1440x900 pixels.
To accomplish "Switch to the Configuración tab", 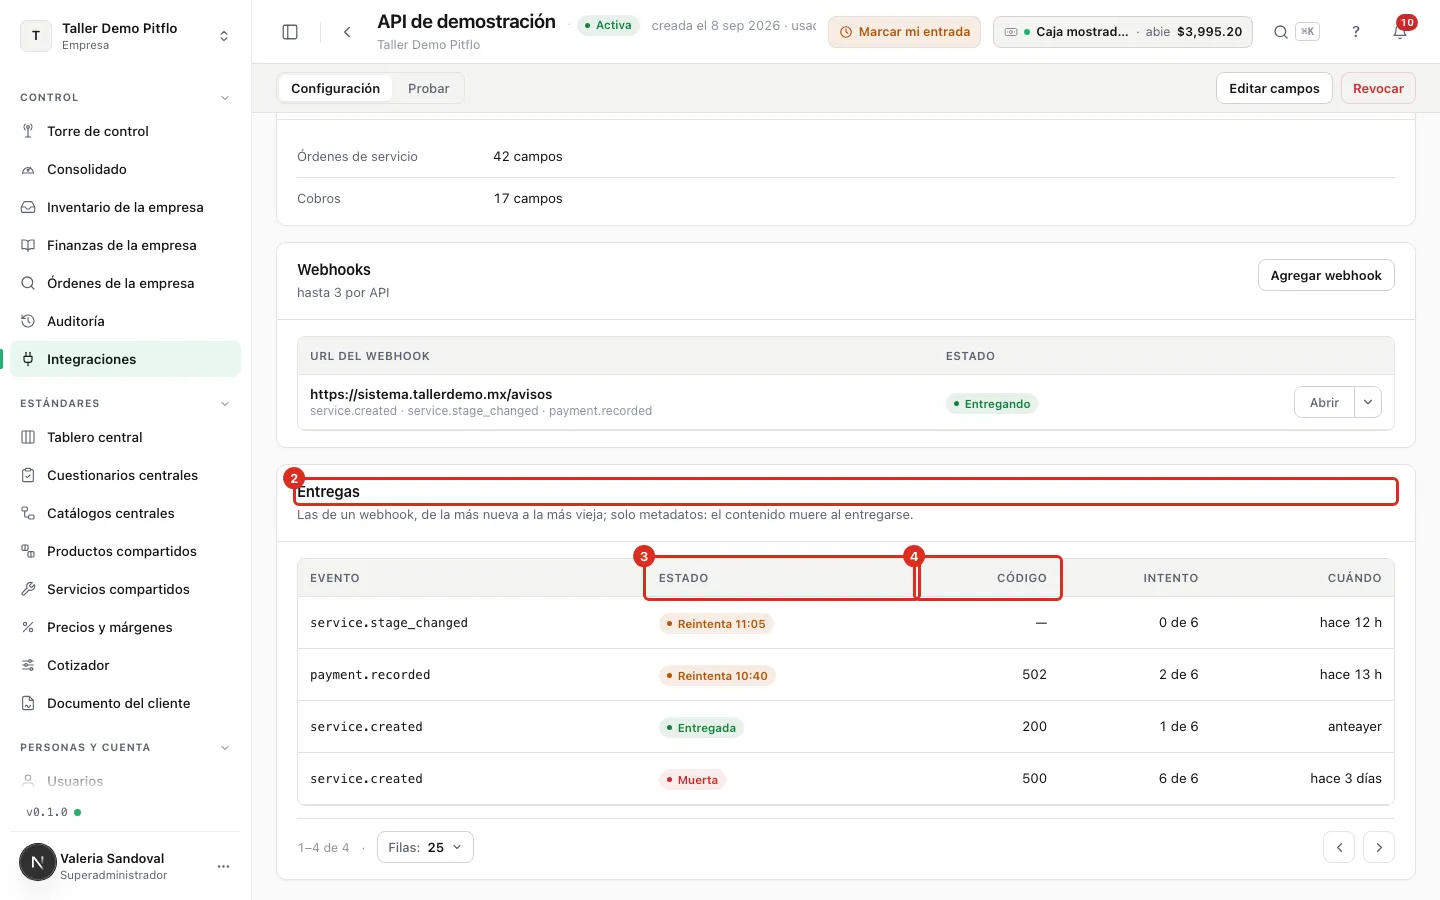I will 335,88.
